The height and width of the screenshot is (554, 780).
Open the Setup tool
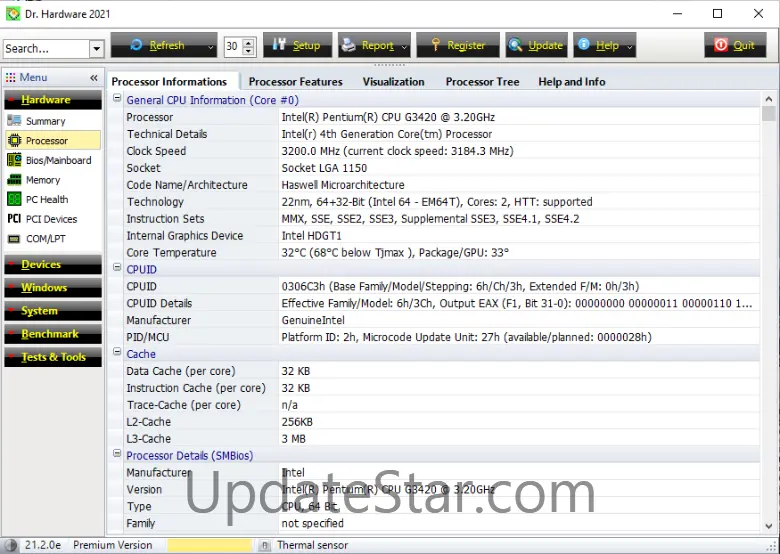click(x=297, y=45)
